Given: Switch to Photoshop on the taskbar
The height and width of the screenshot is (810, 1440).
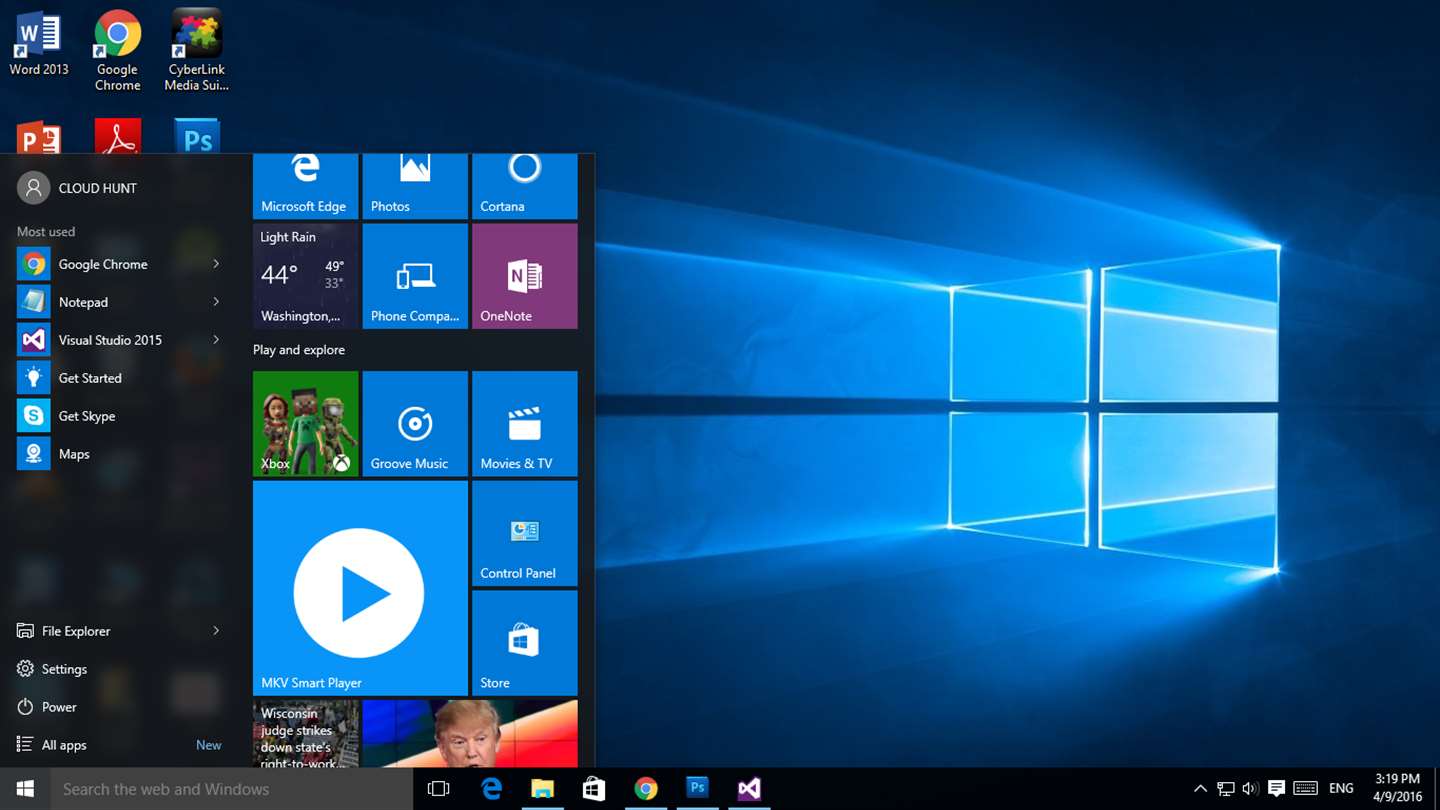Looking at the screenshot, I should 698,789.
